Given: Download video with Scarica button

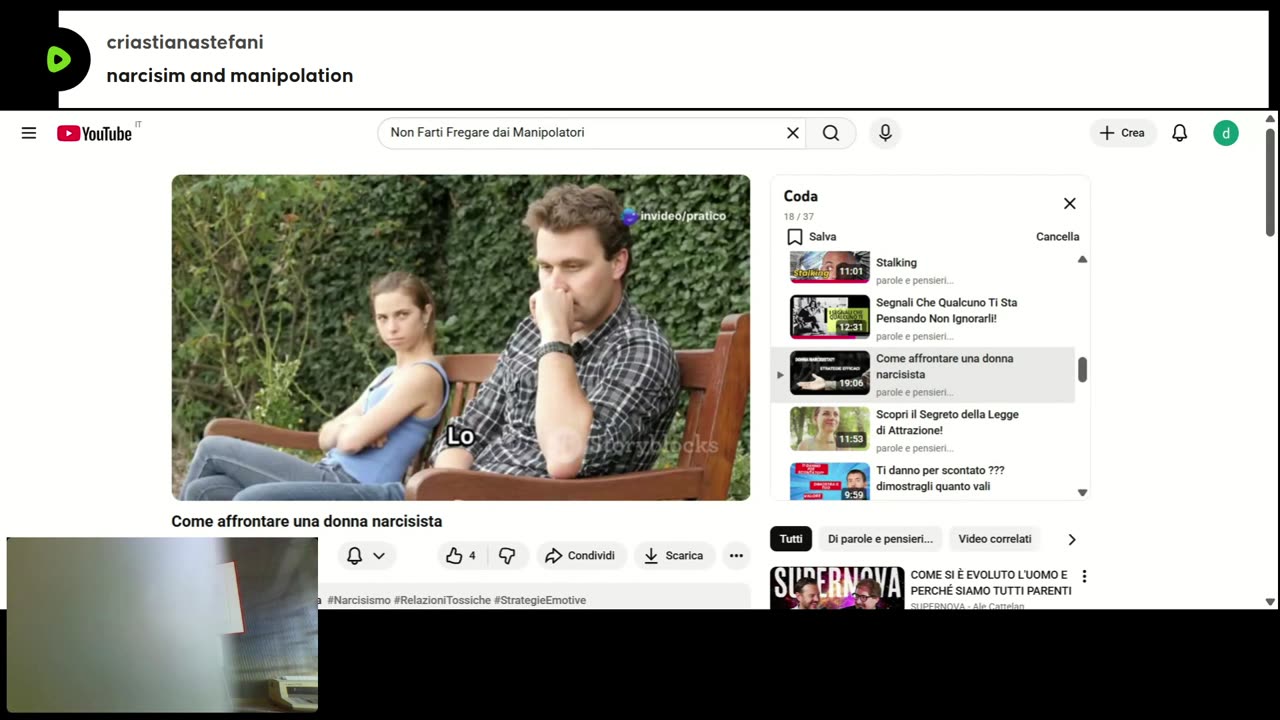Looking at the screenshot, I should 674,556.
